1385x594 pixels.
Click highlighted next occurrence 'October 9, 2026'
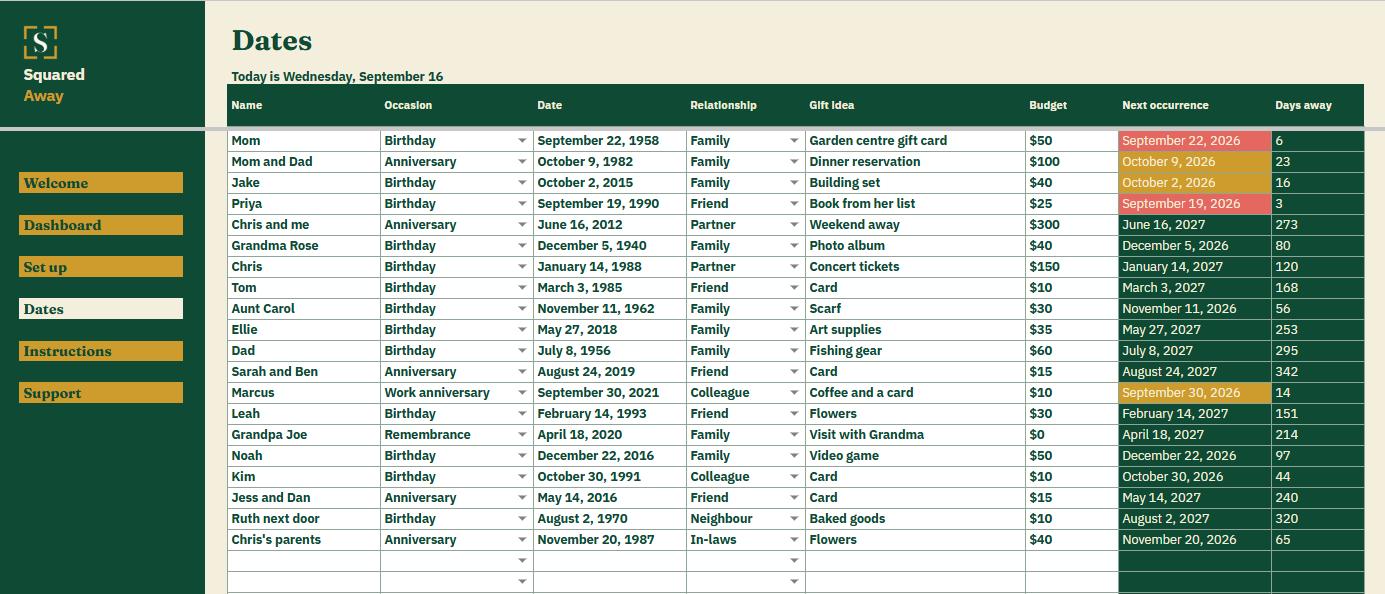[x=1195, y=162]
